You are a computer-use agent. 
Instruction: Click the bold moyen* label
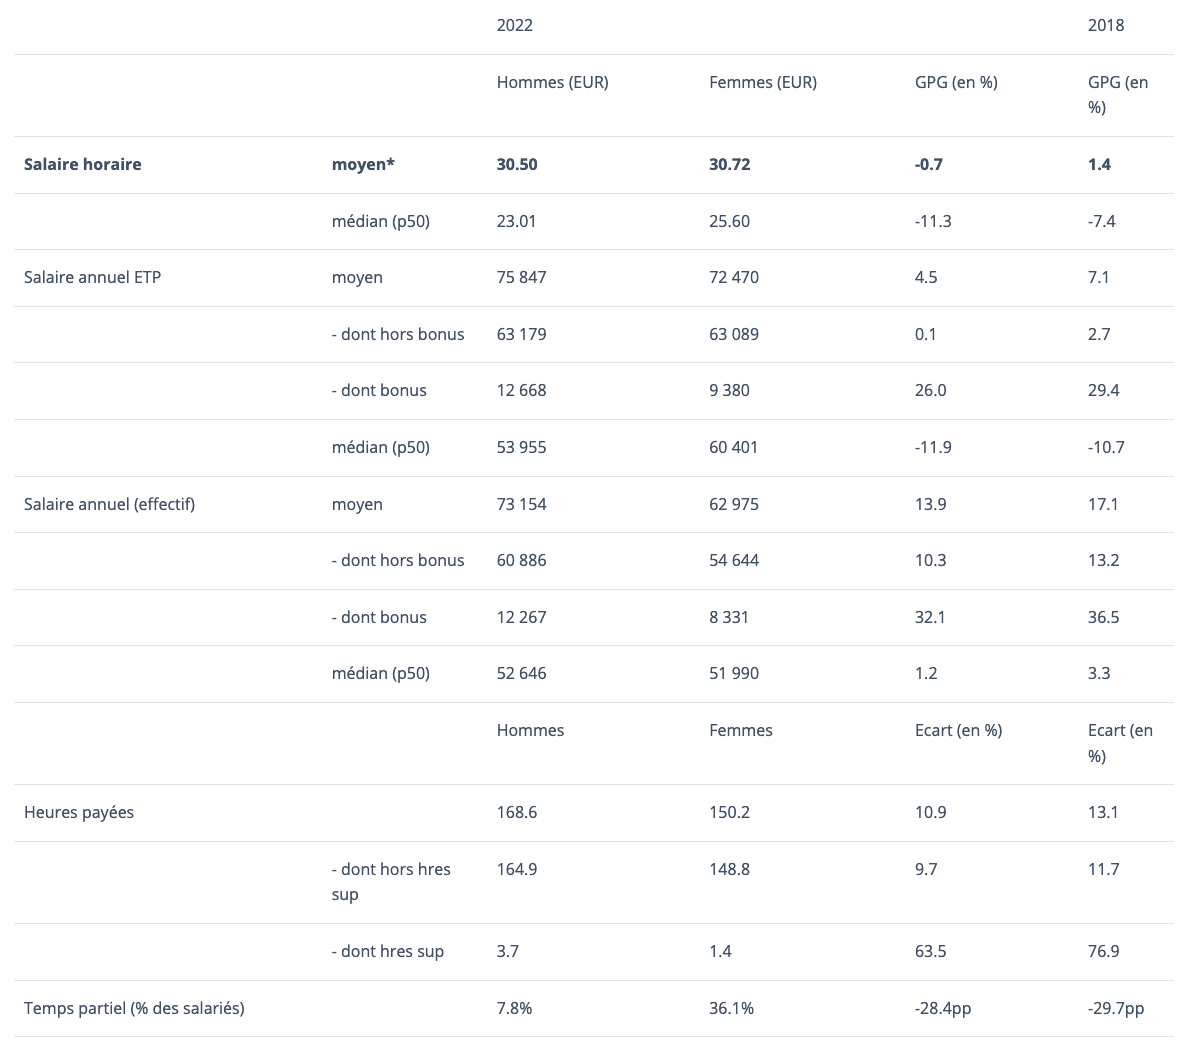click(x=363, y=164)
